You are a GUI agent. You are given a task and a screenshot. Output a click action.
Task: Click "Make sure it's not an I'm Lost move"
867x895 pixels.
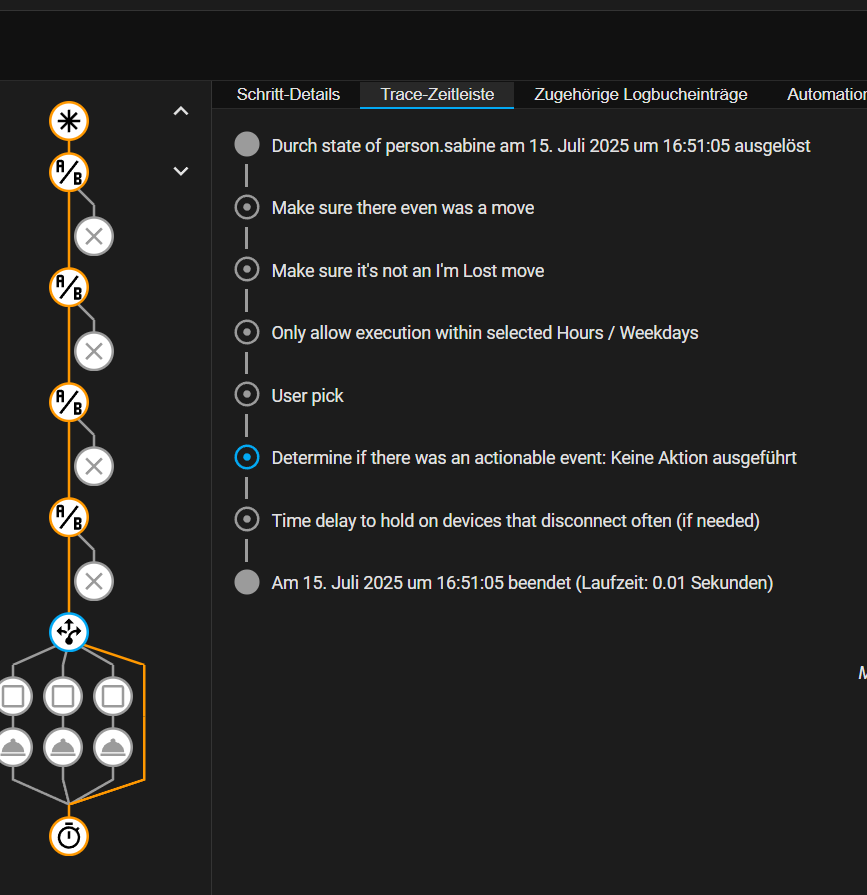click(408, 271)
